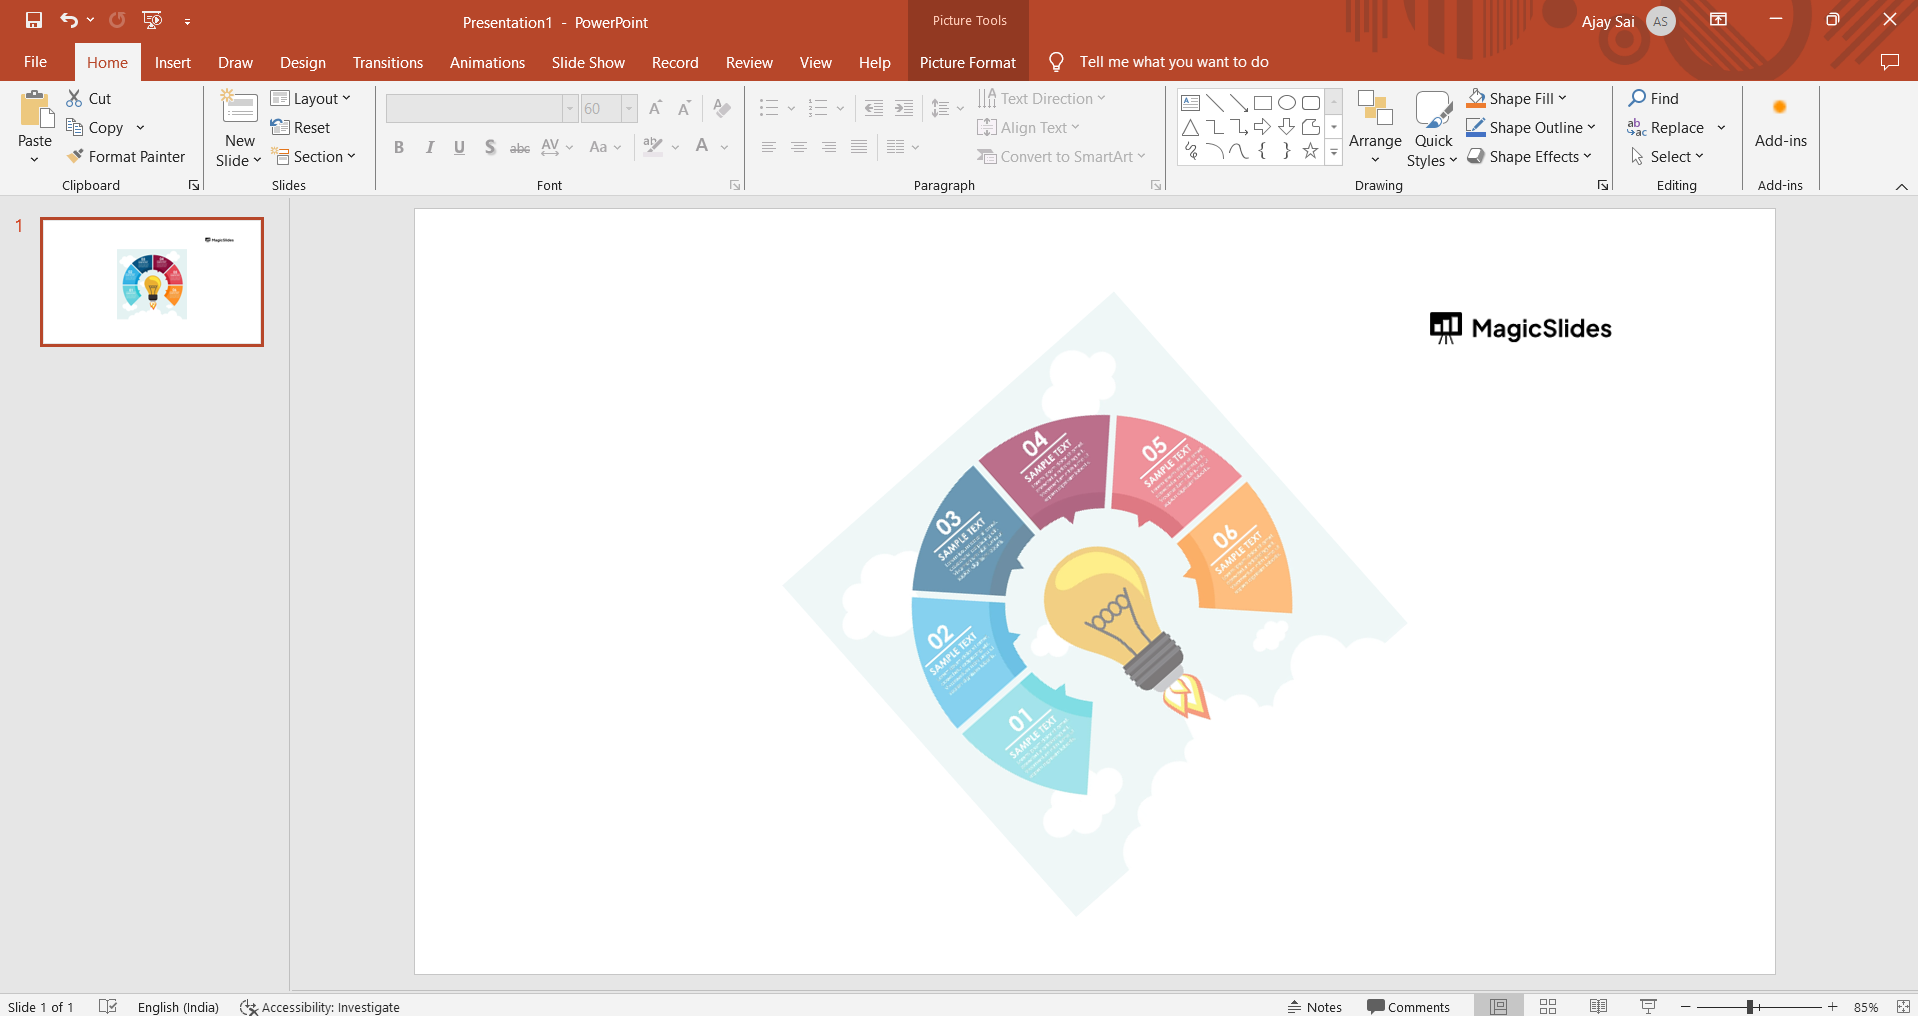
Task: Toggle the Comments pane
Action: [x=1408, y=1006]
